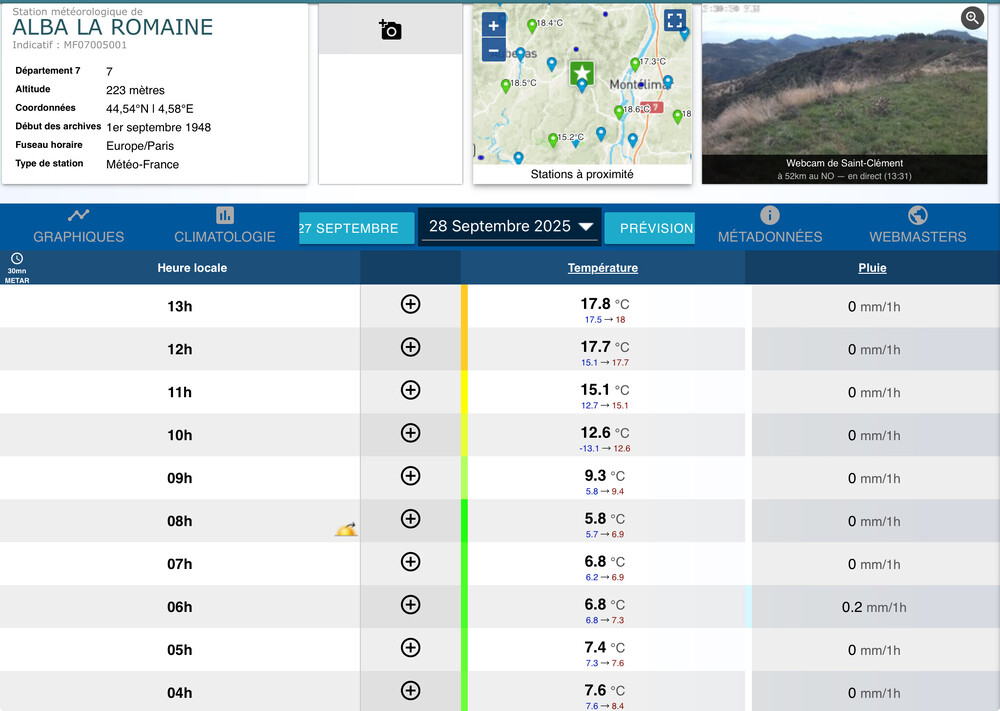Open the Climatologie tab

[225, 226]
